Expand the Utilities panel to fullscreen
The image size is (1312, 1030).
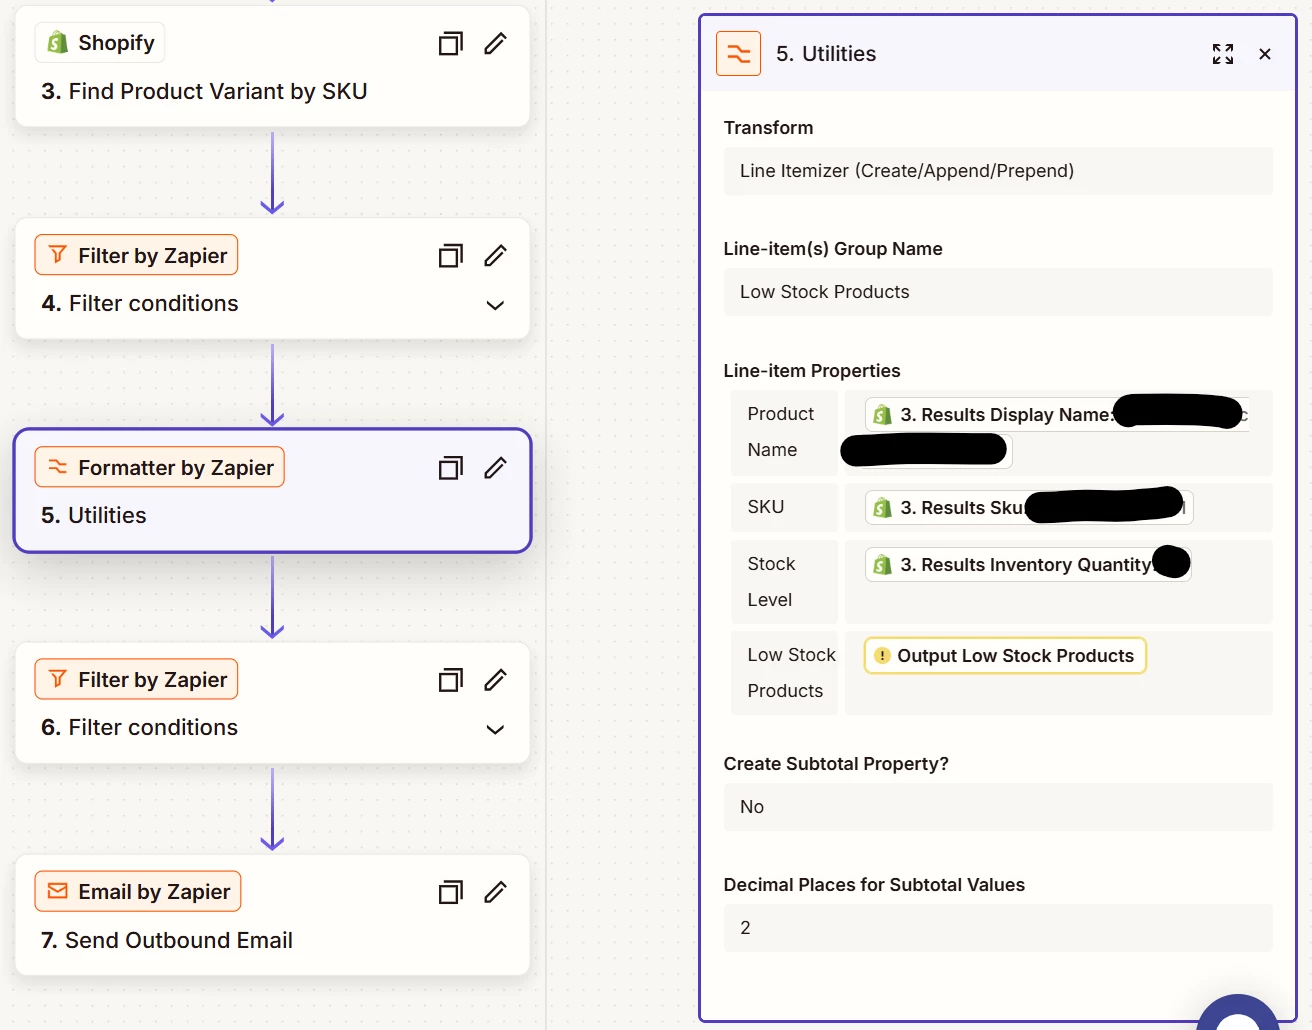point(1222,54)
